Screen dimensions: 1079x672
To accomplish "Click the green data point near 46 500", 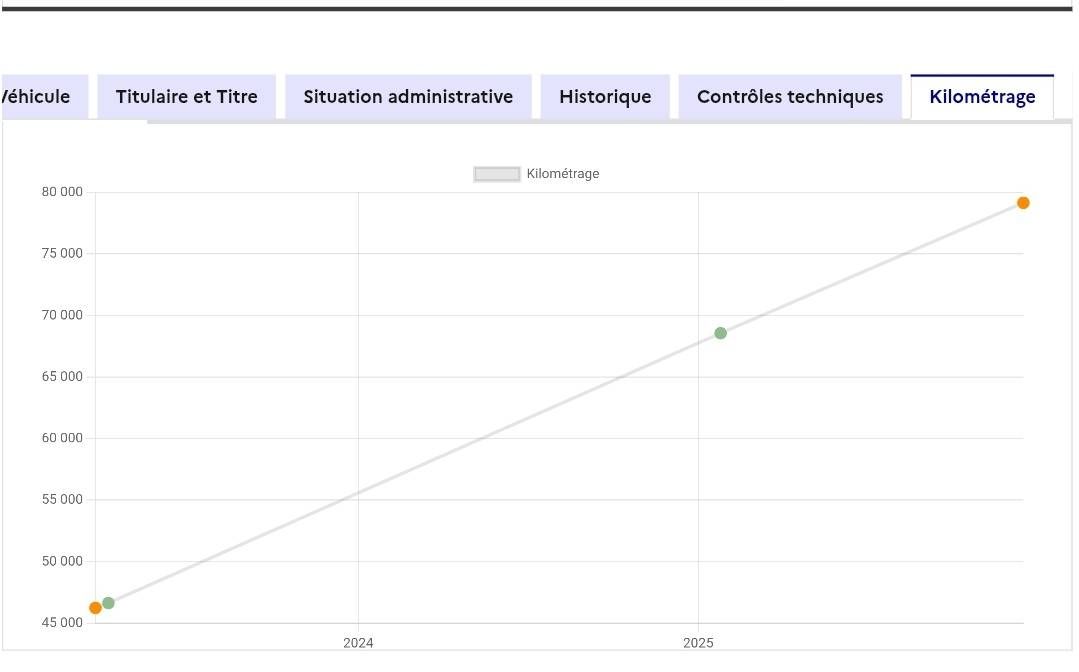I will [108, 603].
